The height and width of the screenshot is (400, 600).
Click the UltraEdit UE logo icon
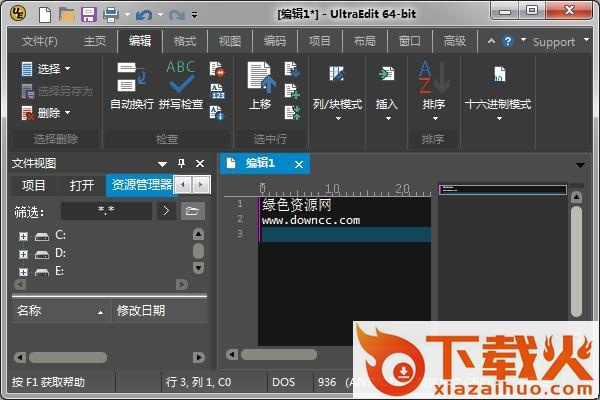[x=18, y=13]
